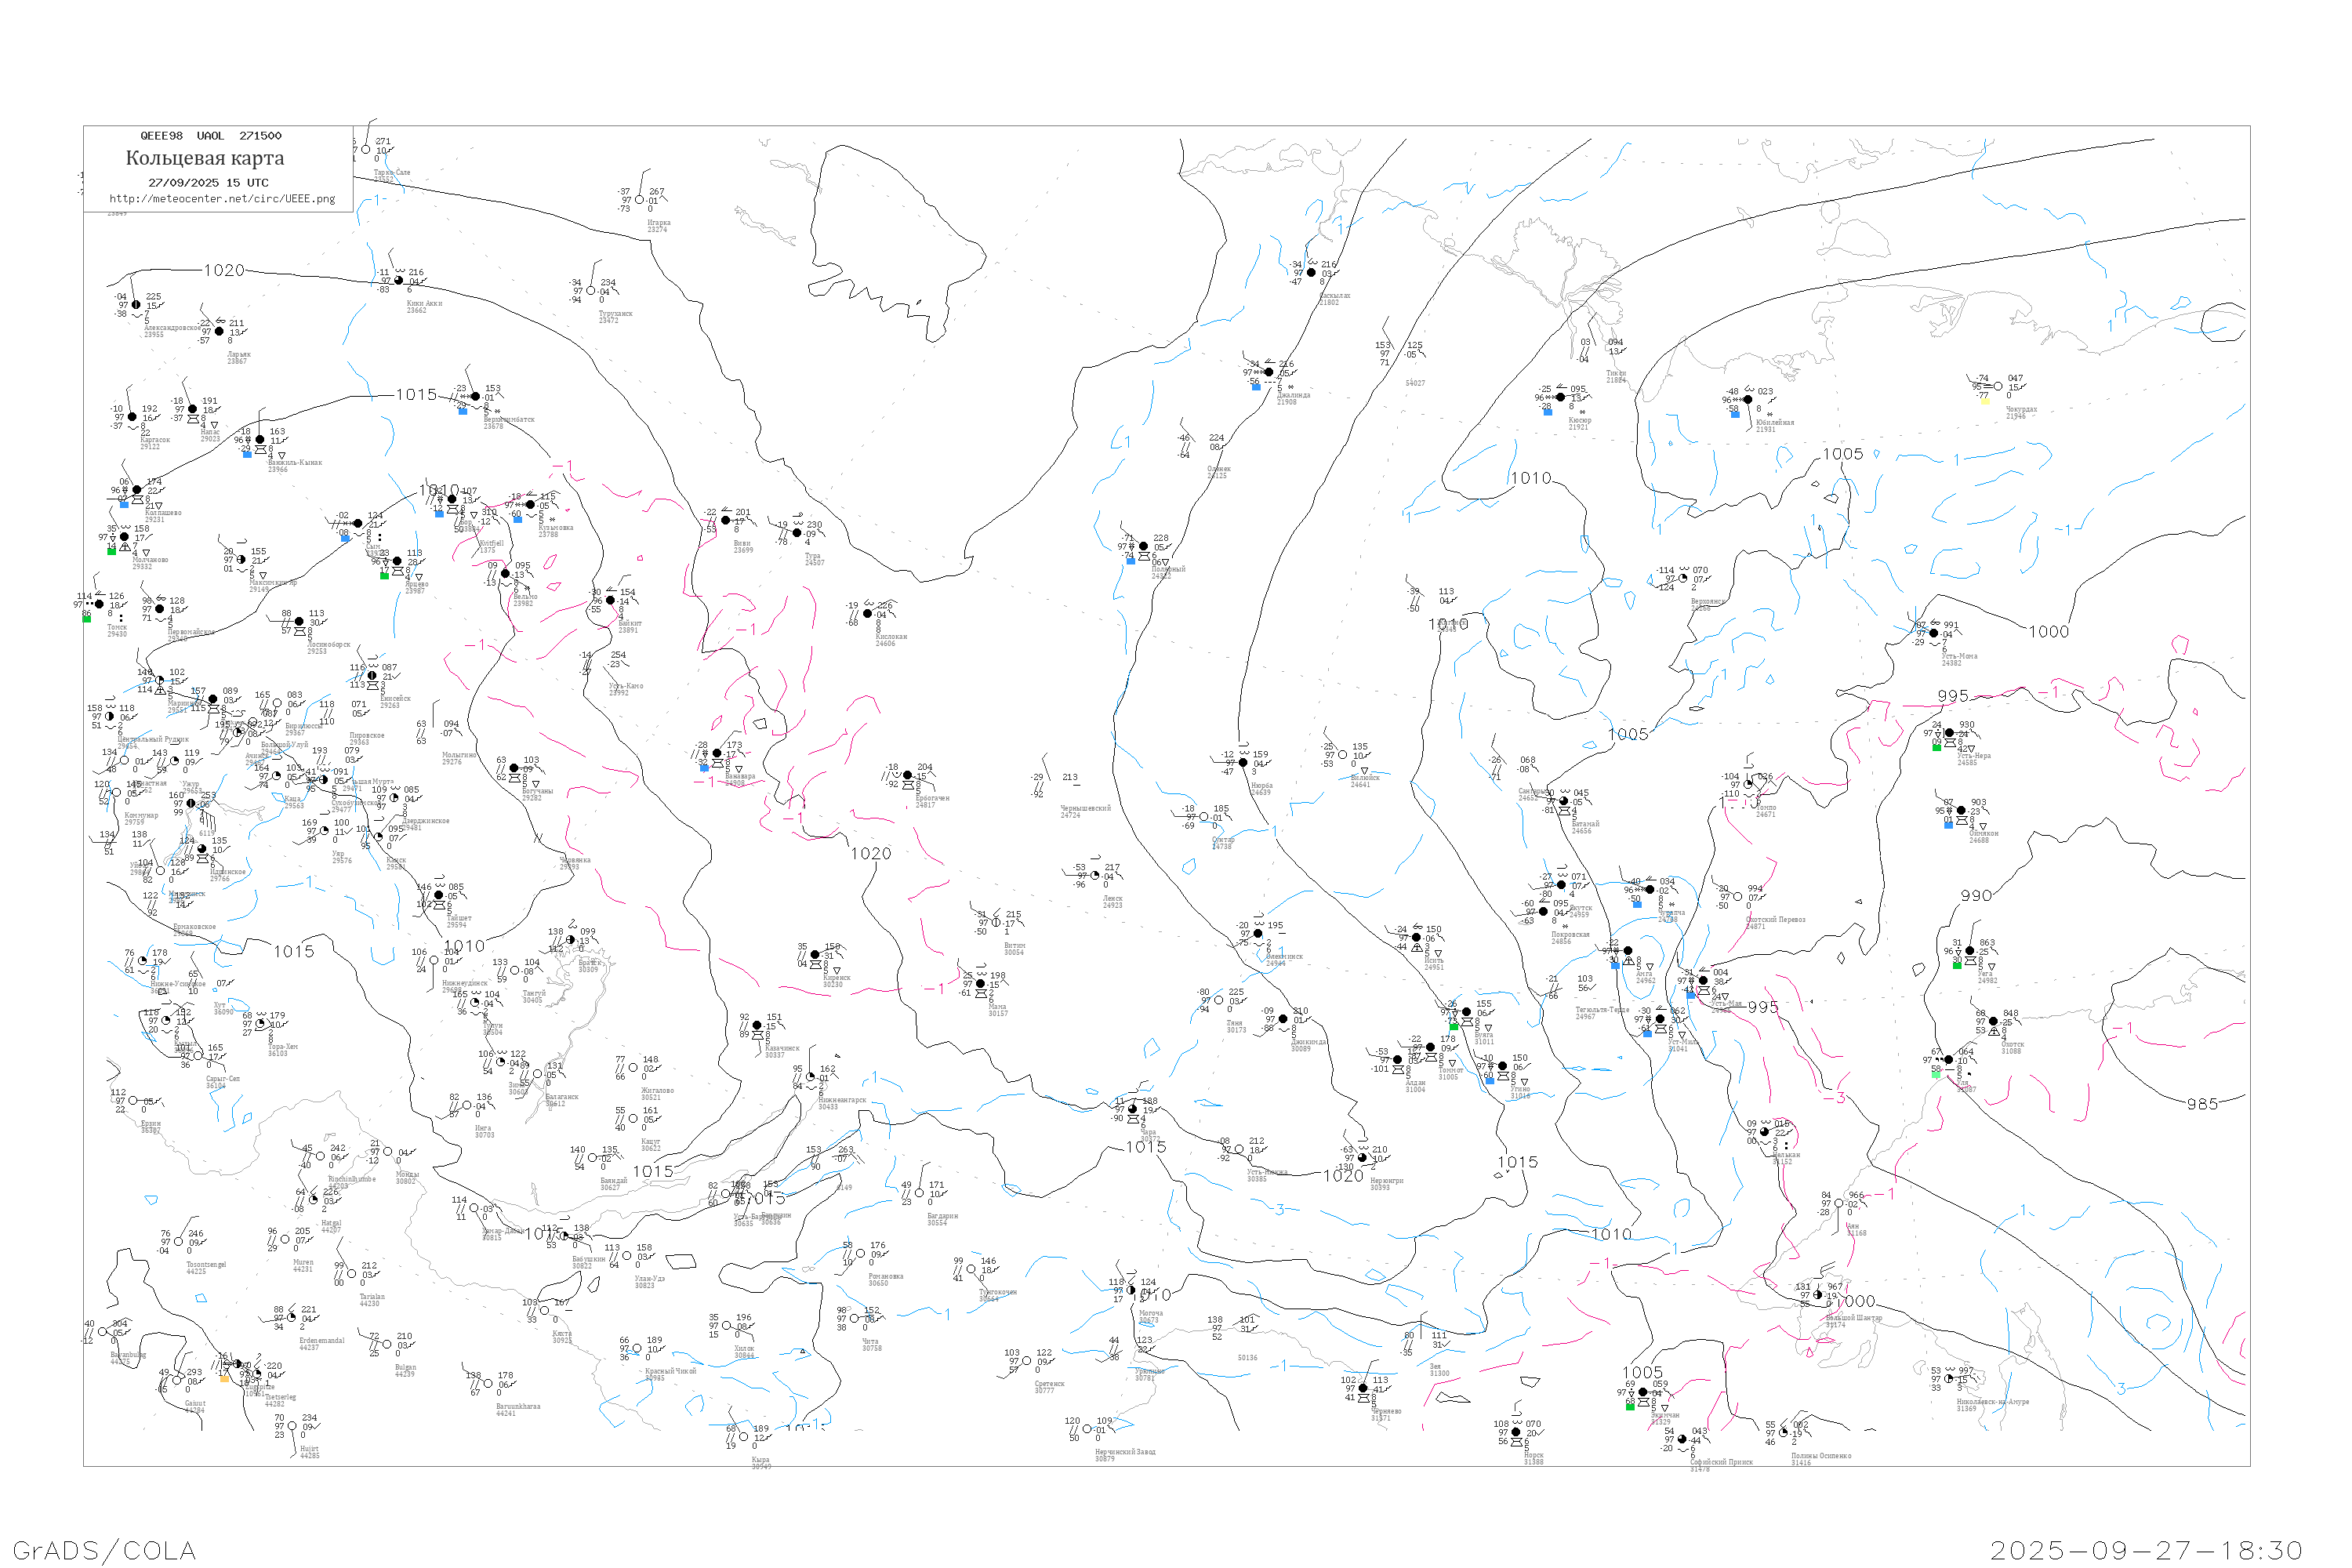
Task: Click the Туруханск station circle marker
Action: click(x=590, y=291)
